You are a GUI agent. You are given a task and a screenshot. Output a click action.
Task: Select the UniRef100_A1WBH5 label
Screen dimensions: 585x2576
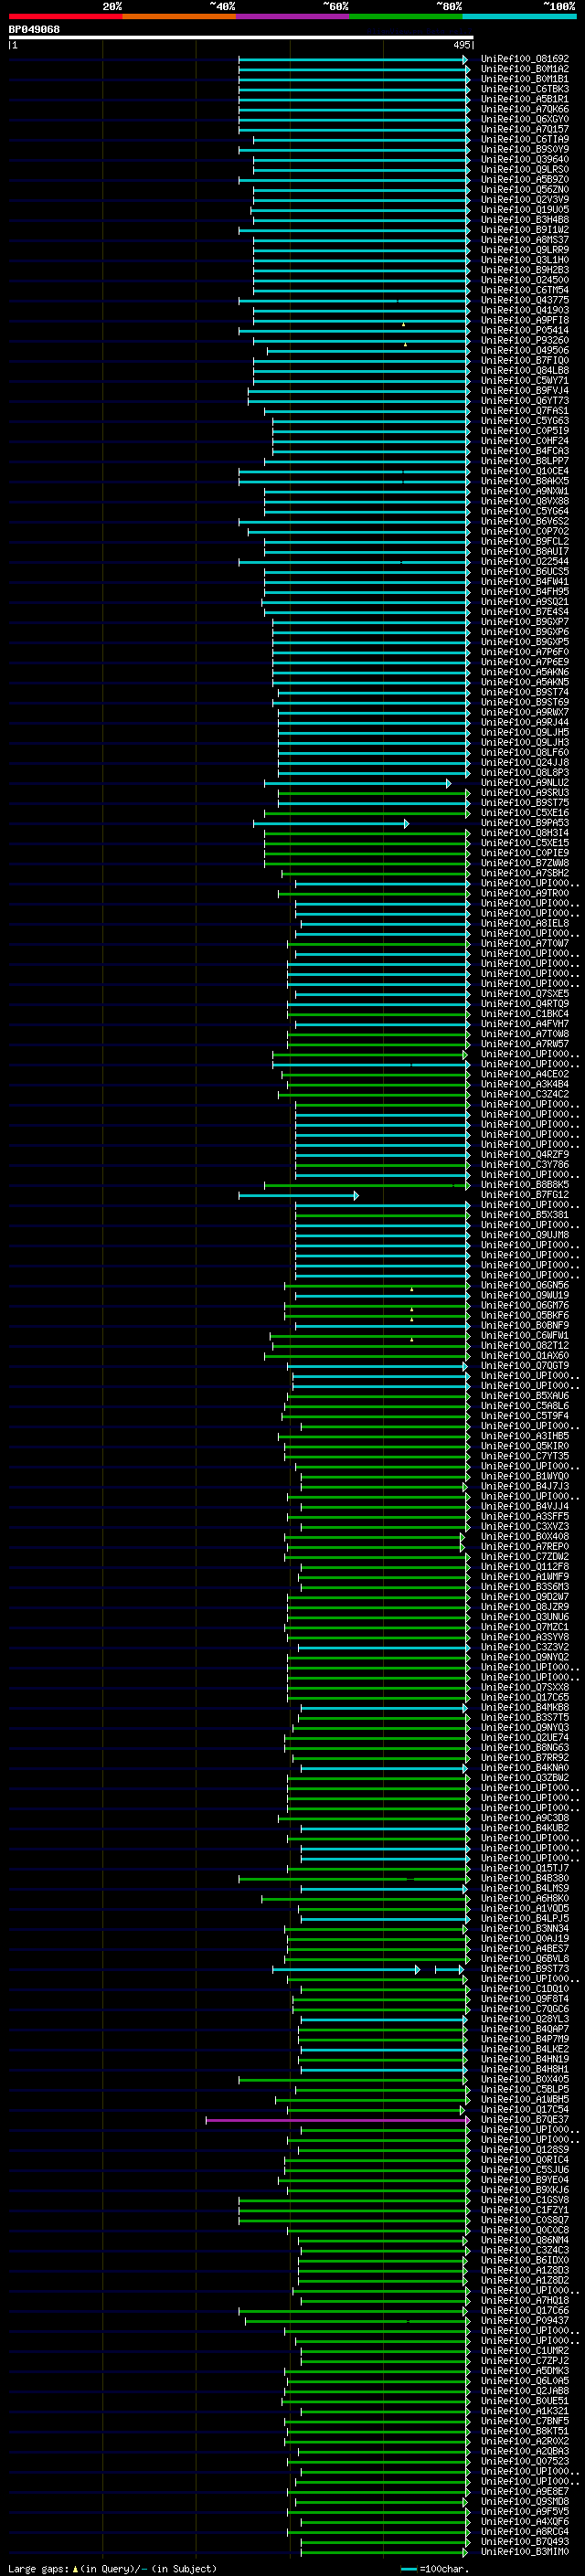525,2100
